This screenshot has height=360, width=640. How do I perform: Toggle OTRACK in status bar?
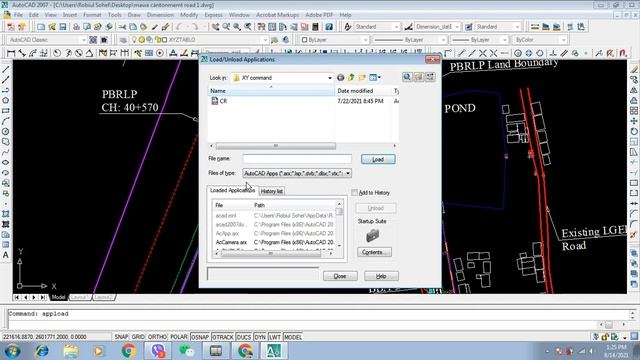pos(223,337)
